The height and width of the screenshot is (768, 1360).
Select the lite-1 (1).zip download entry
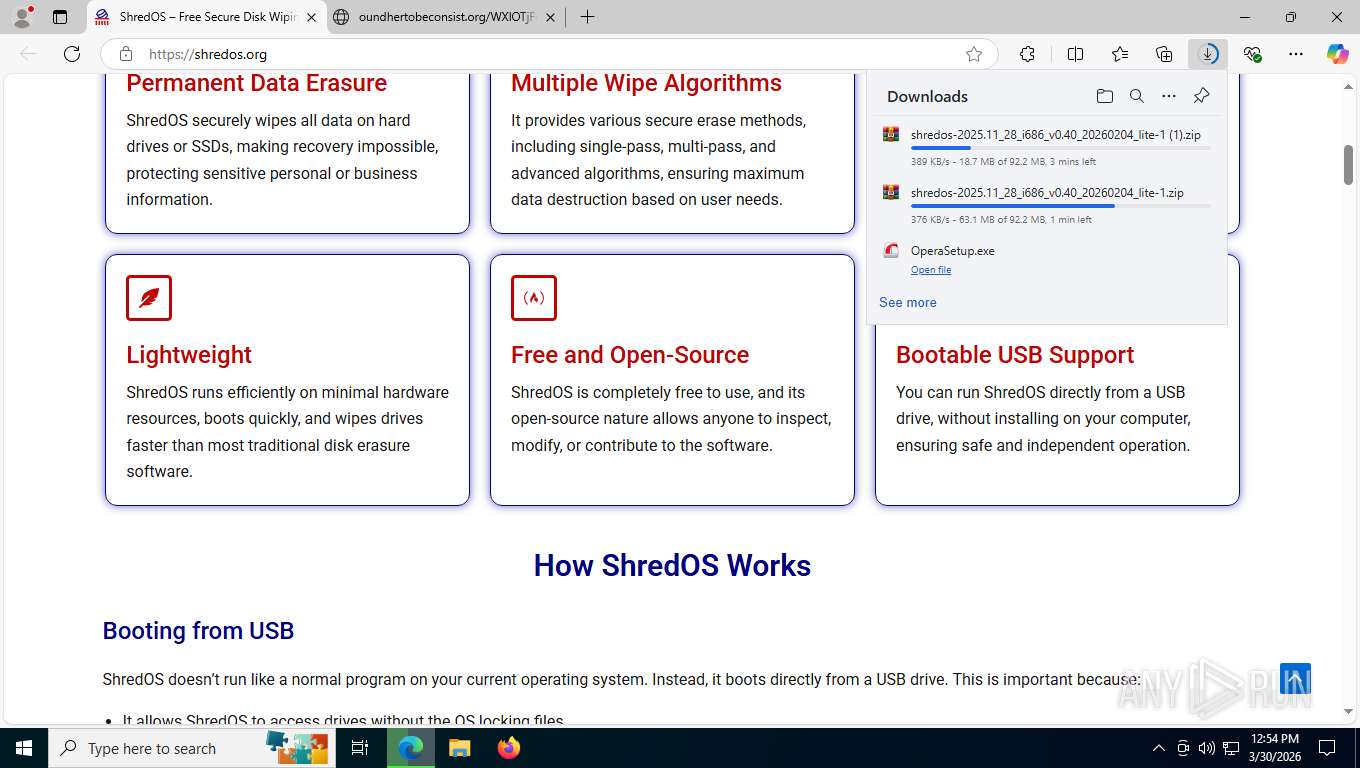pos(1047,146)
